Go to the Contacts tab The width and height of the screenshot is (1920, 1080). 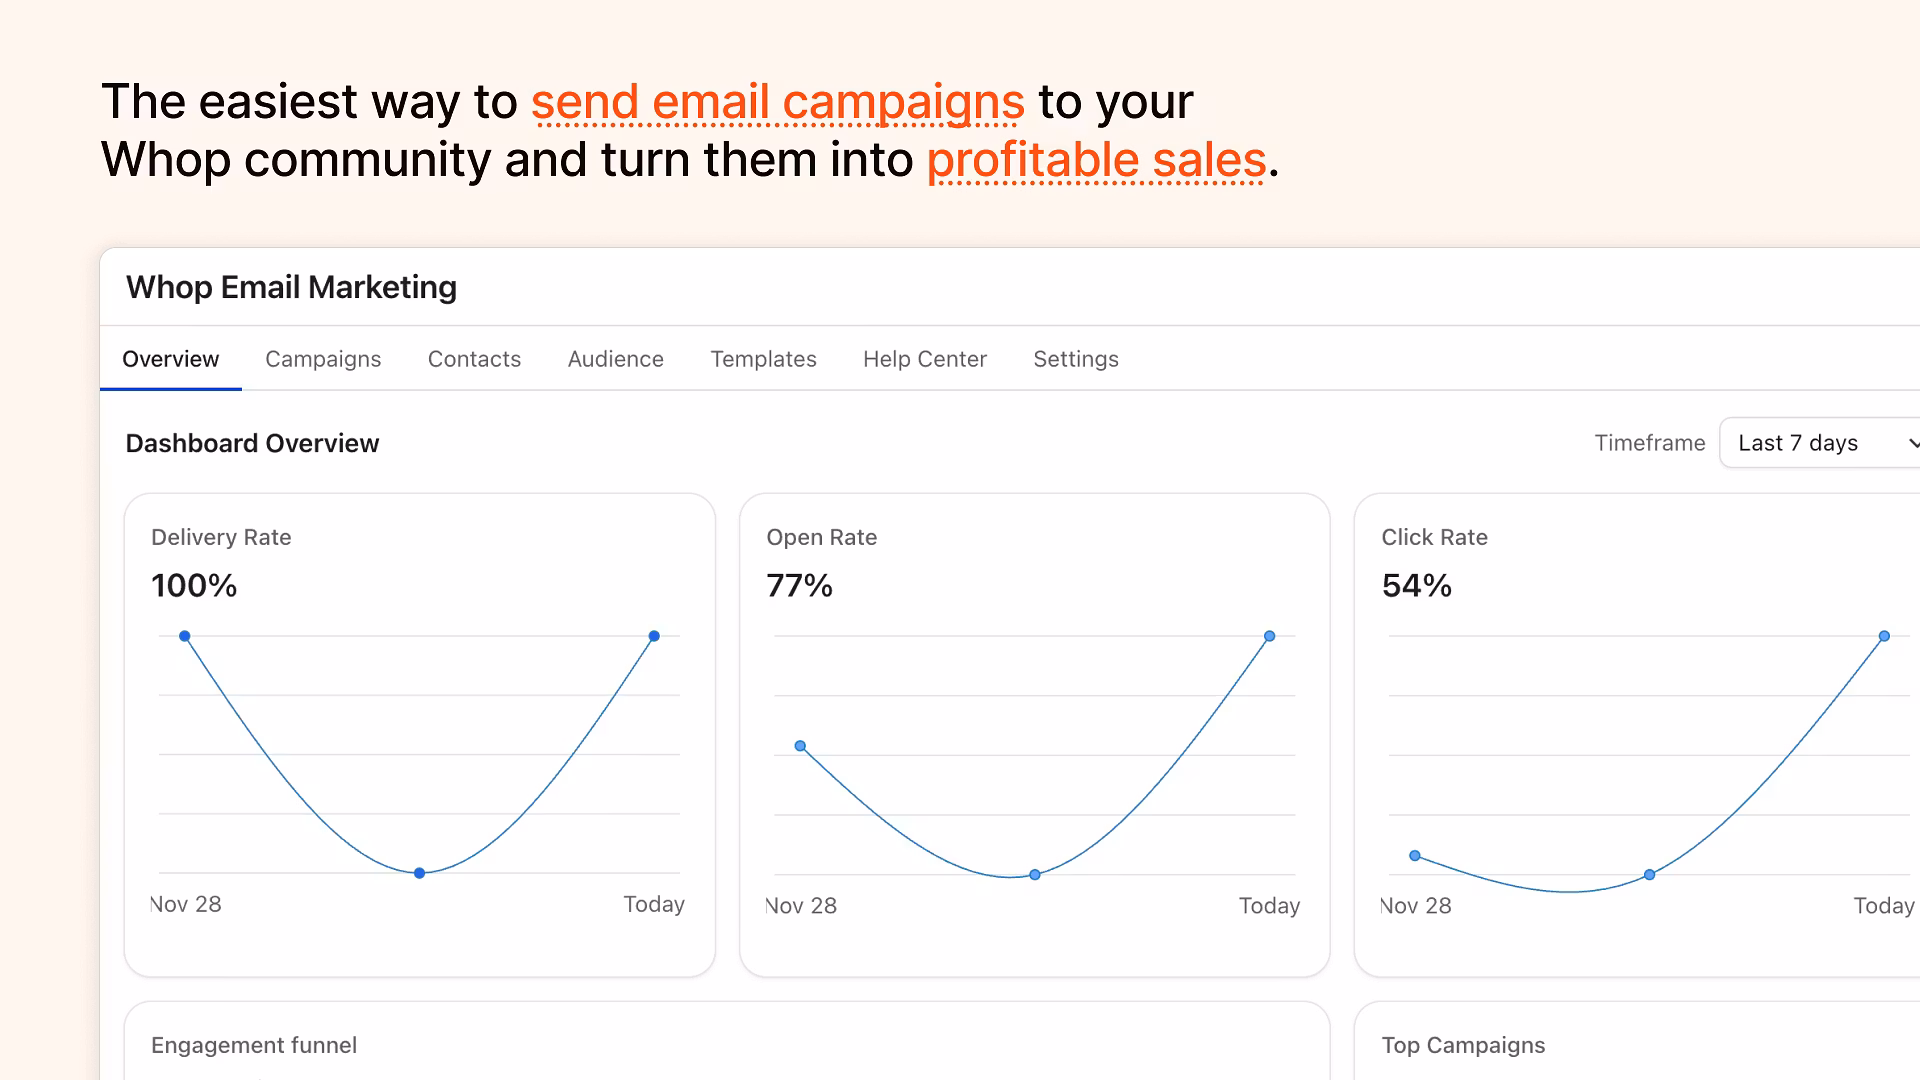[474, 359]
